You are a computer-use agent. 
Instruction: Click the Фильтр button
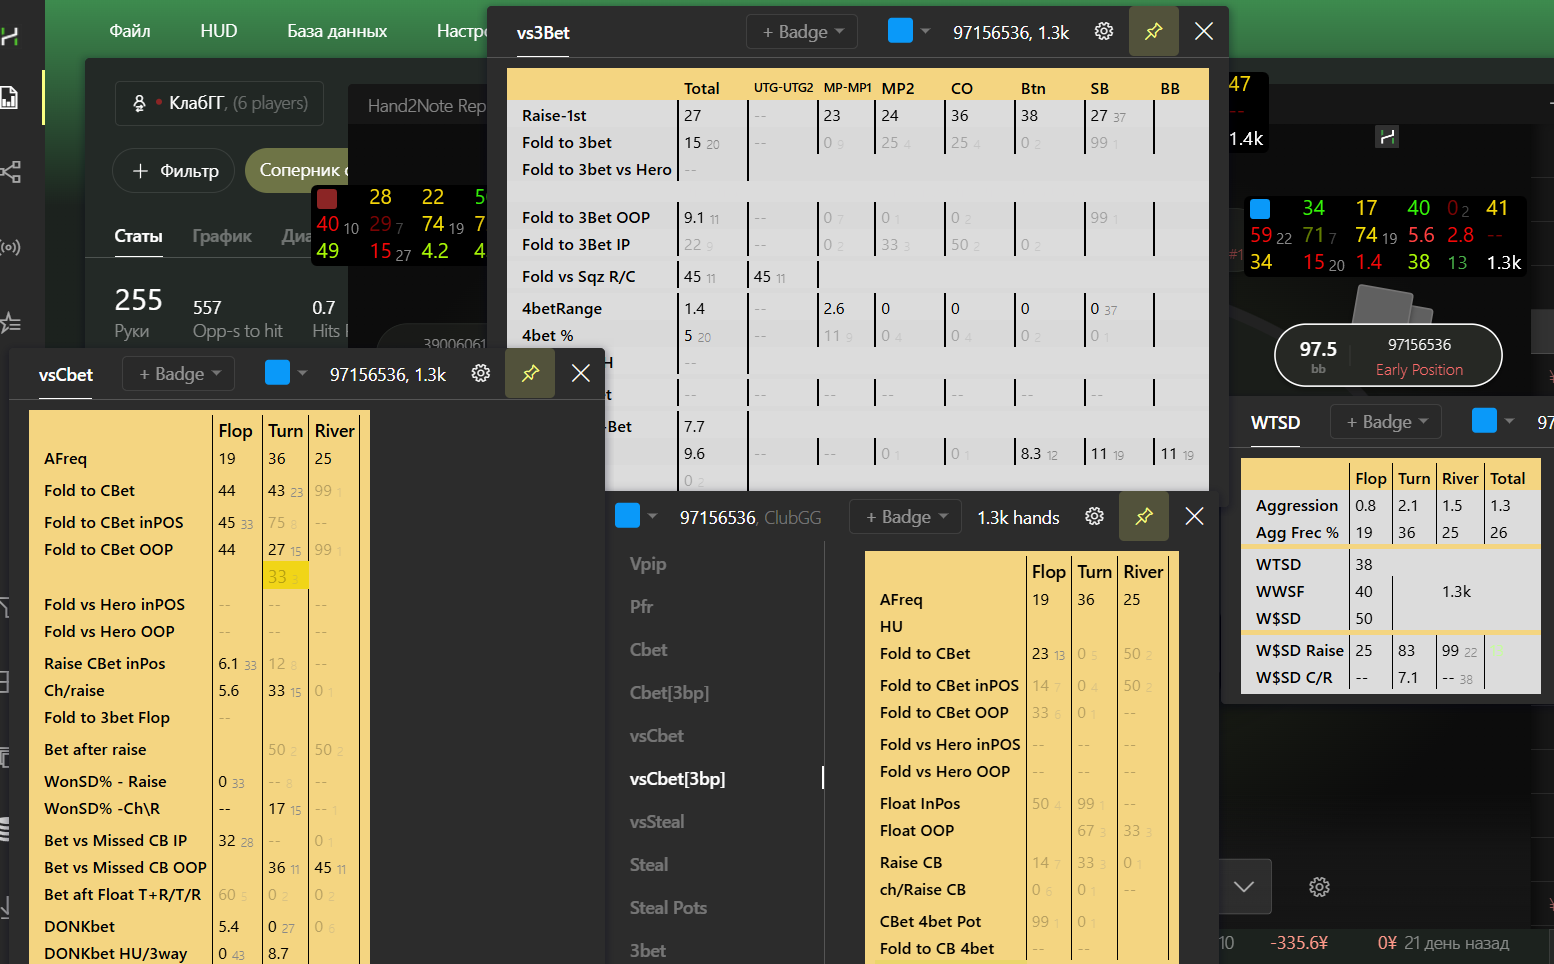coord(174,171)
